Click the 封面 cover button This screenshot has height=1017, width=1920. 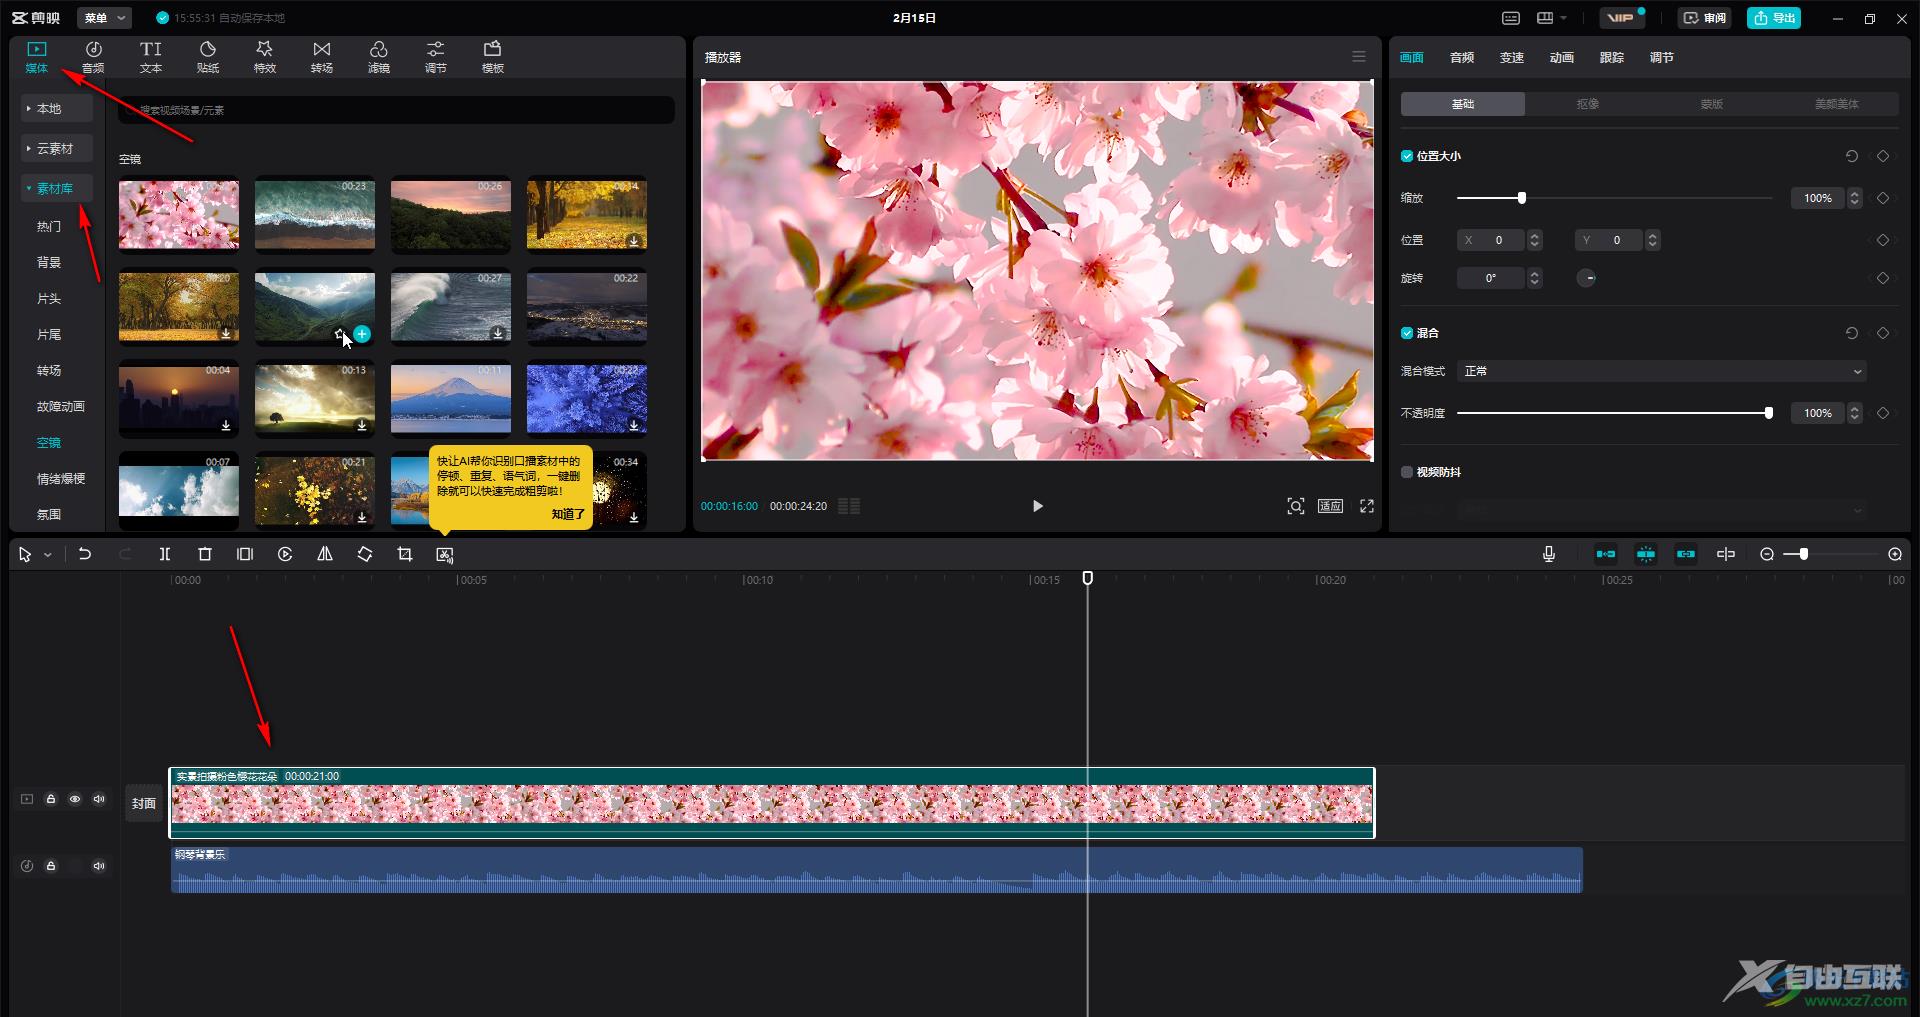tap(144, 803)
